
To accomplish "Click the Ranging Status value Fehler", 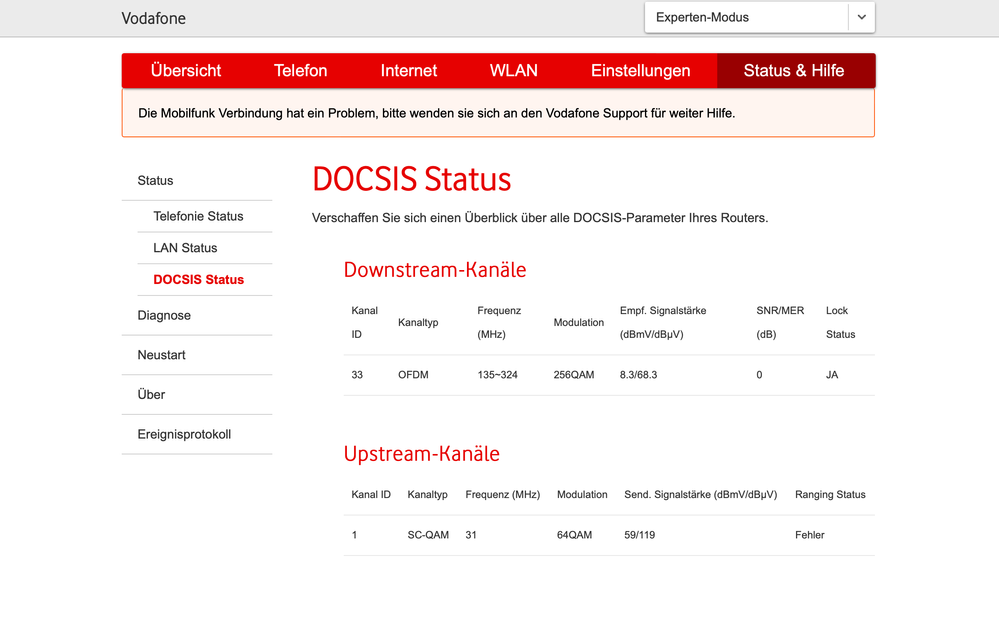I will click(x=810, y=535).
